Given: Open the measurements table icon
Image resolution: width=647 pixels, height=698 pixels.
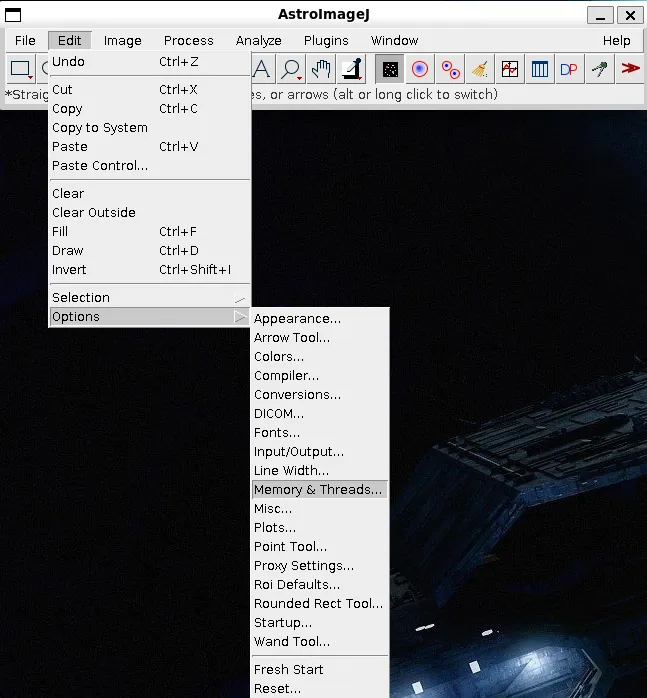Looking at the screenshot, I should pyautogui.click(x=540, y=69).
